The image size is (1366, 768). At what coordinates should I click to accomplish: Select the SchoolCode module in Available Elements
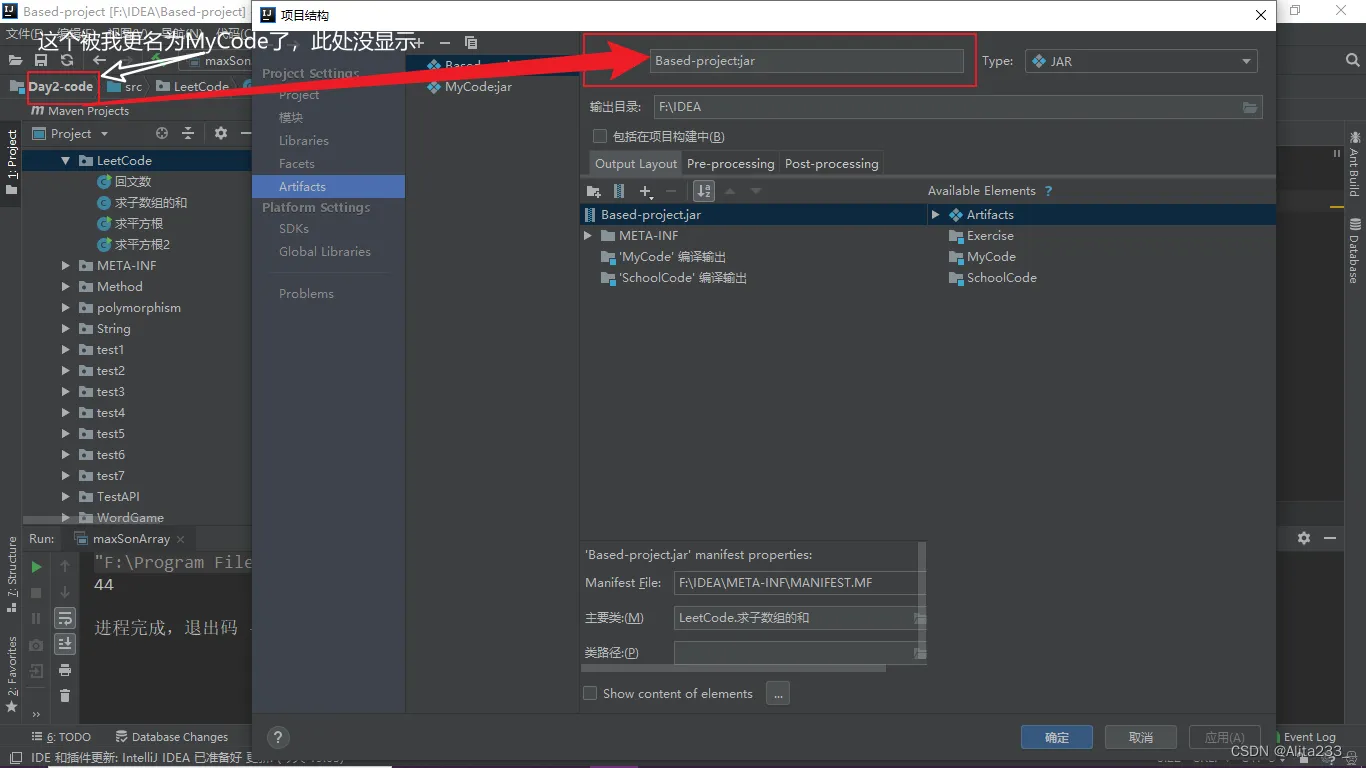[x=993, y=278]
